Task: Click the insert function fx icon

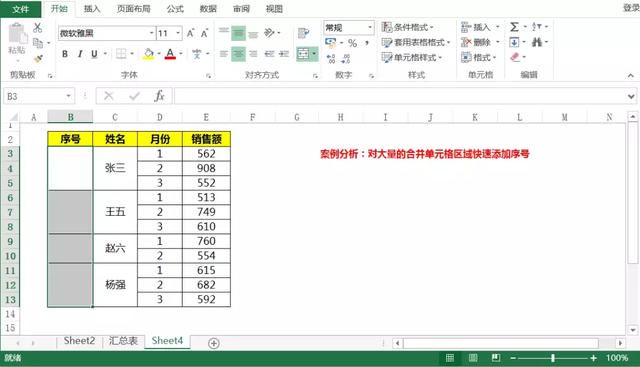Action: (159, 96)
